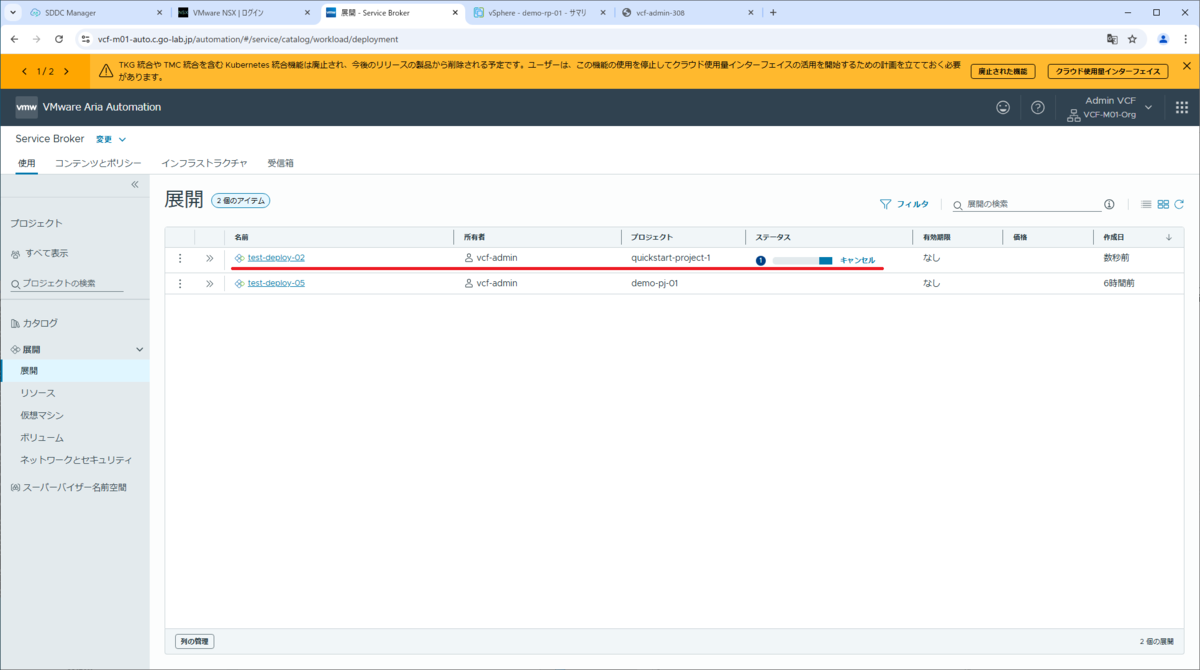Switch to list view icon
Image resolution: width=1200 pixels, height=670 pixels.
click(1146, 204)
